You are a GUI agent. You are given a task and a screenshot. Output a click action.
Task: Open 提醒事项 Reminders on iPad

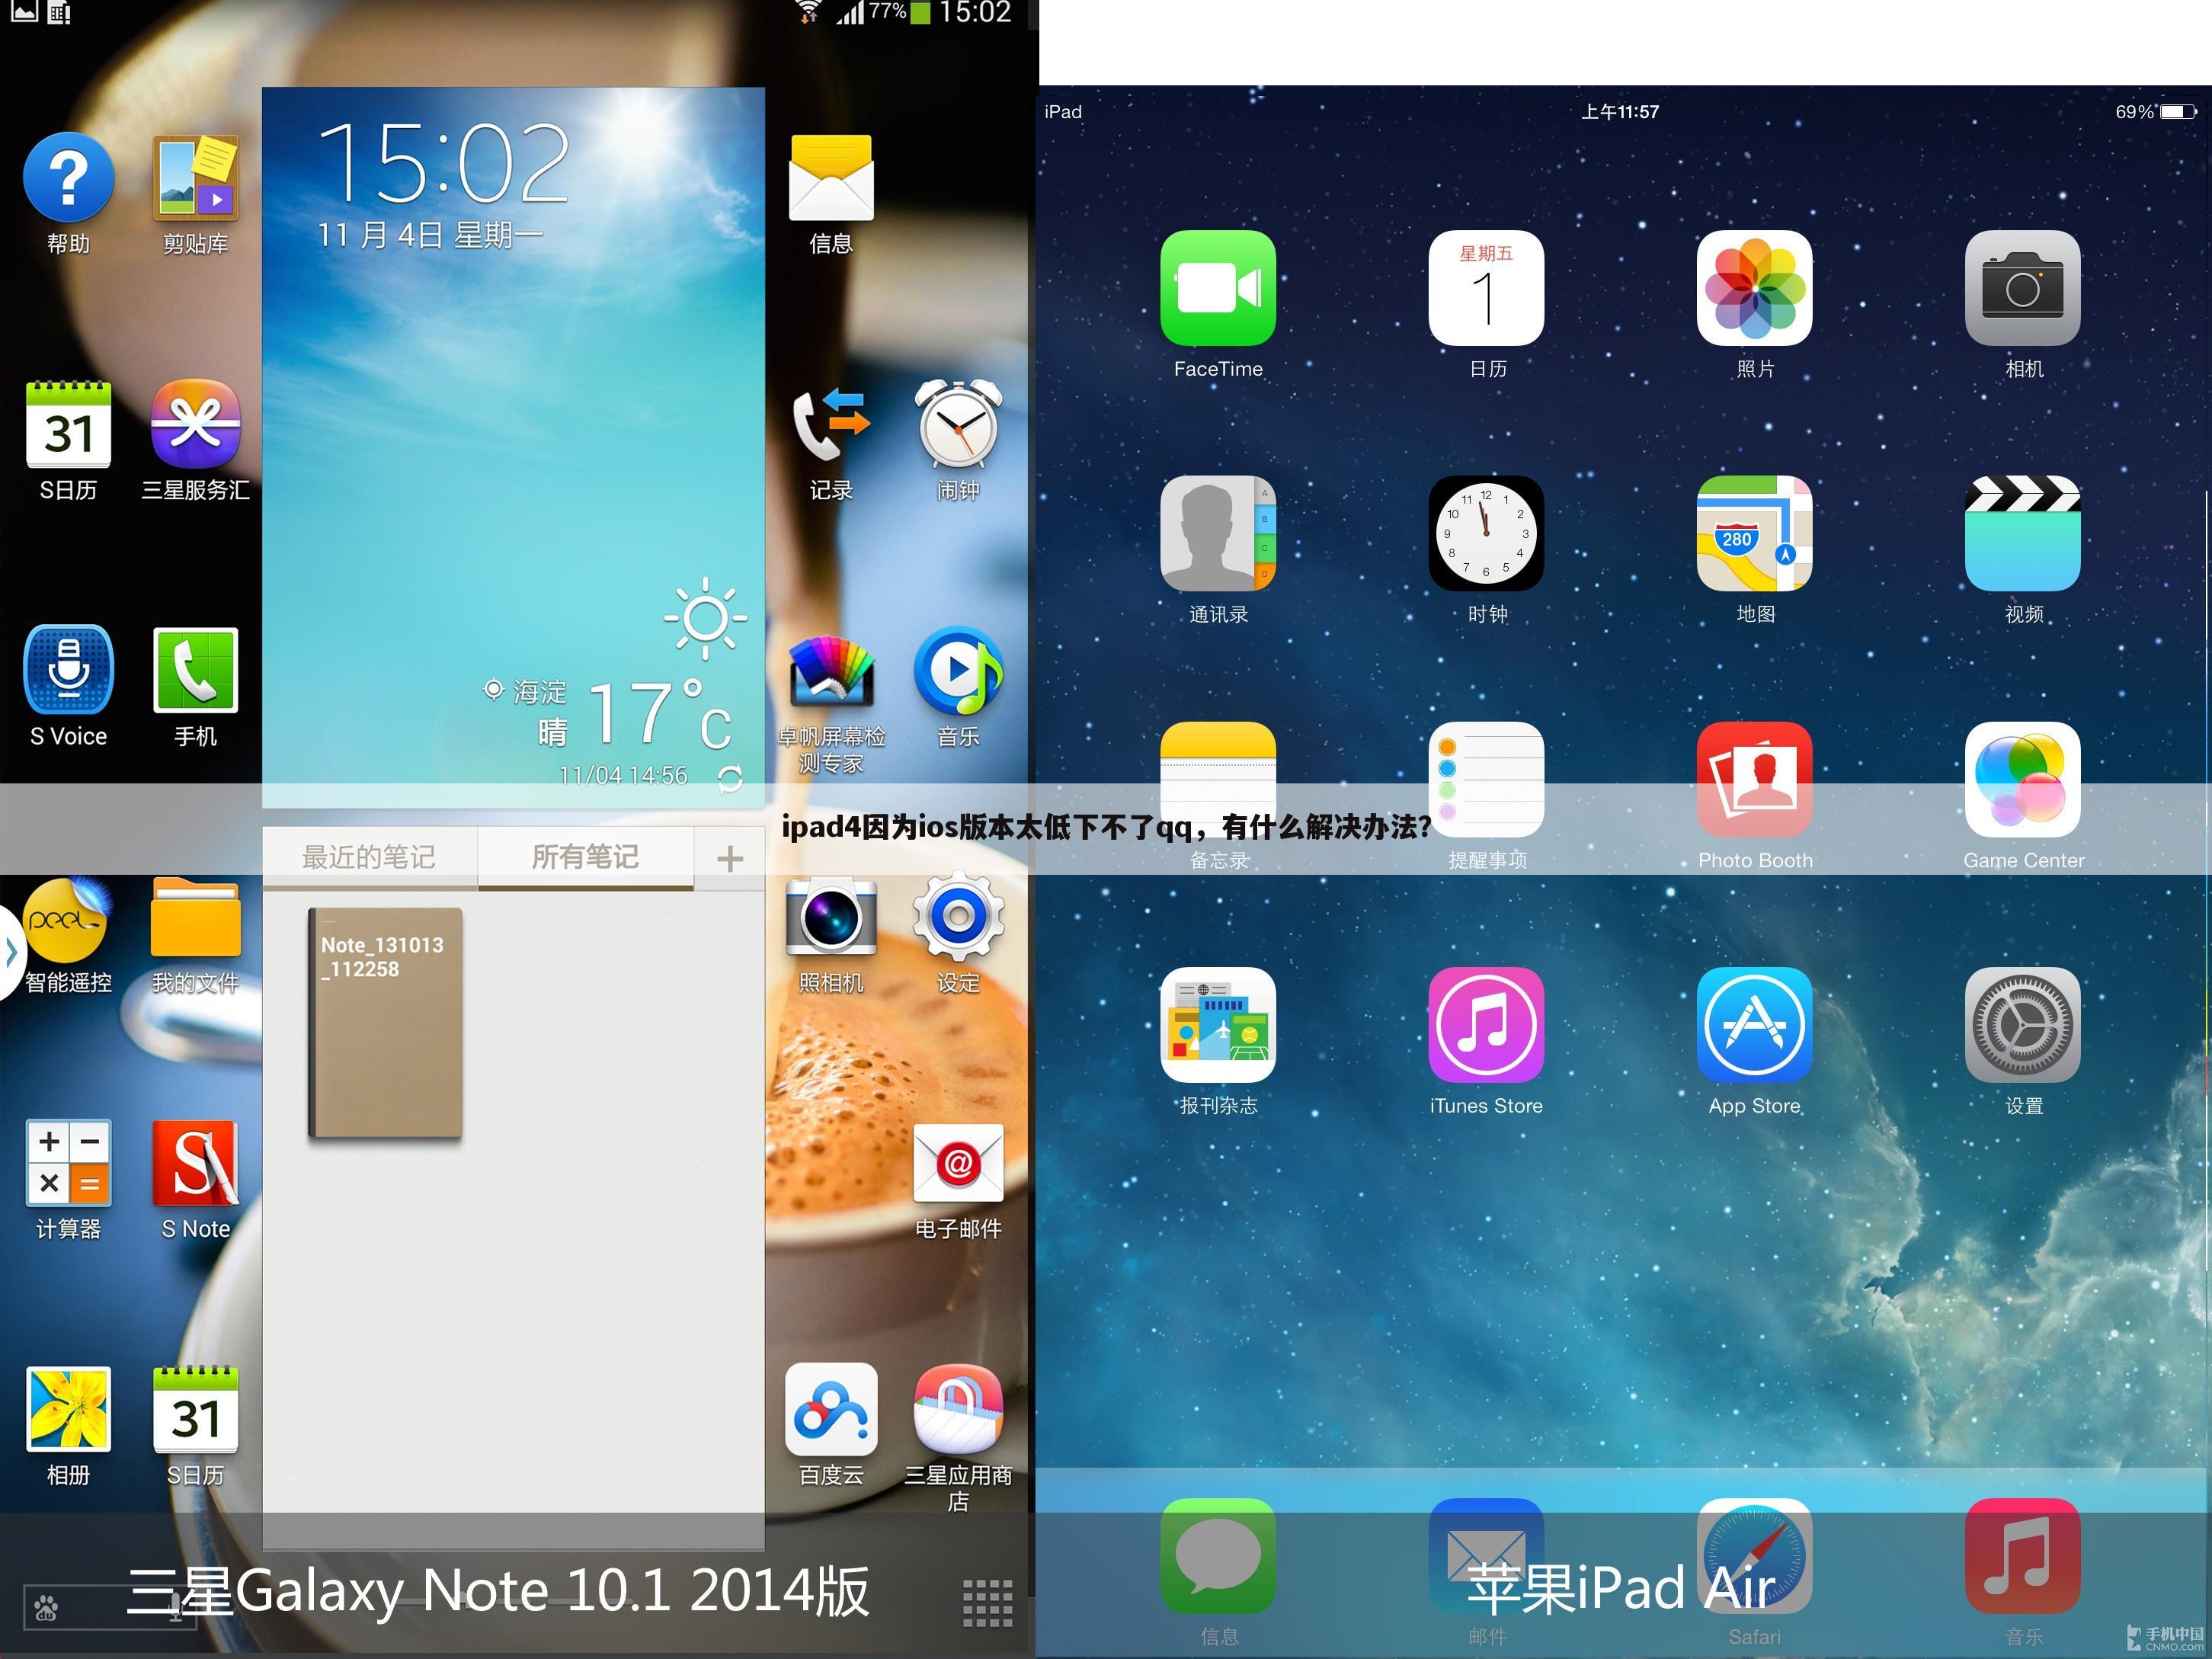point(1486,779)
